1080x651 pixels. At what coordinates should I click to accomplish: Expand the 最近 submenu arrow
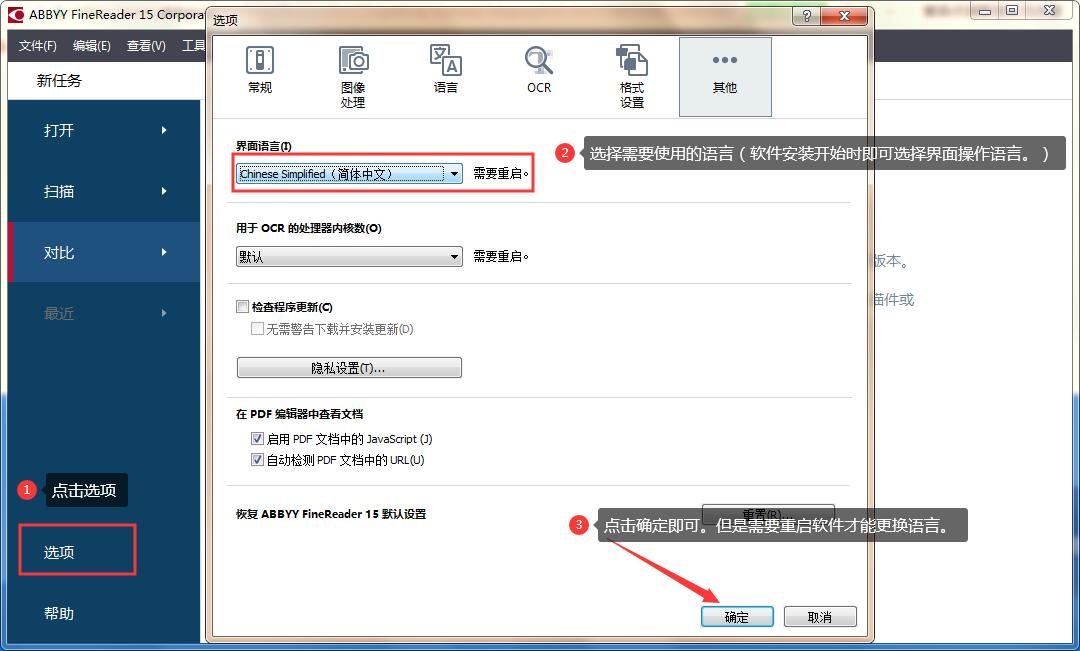click(x=164, y=313)
